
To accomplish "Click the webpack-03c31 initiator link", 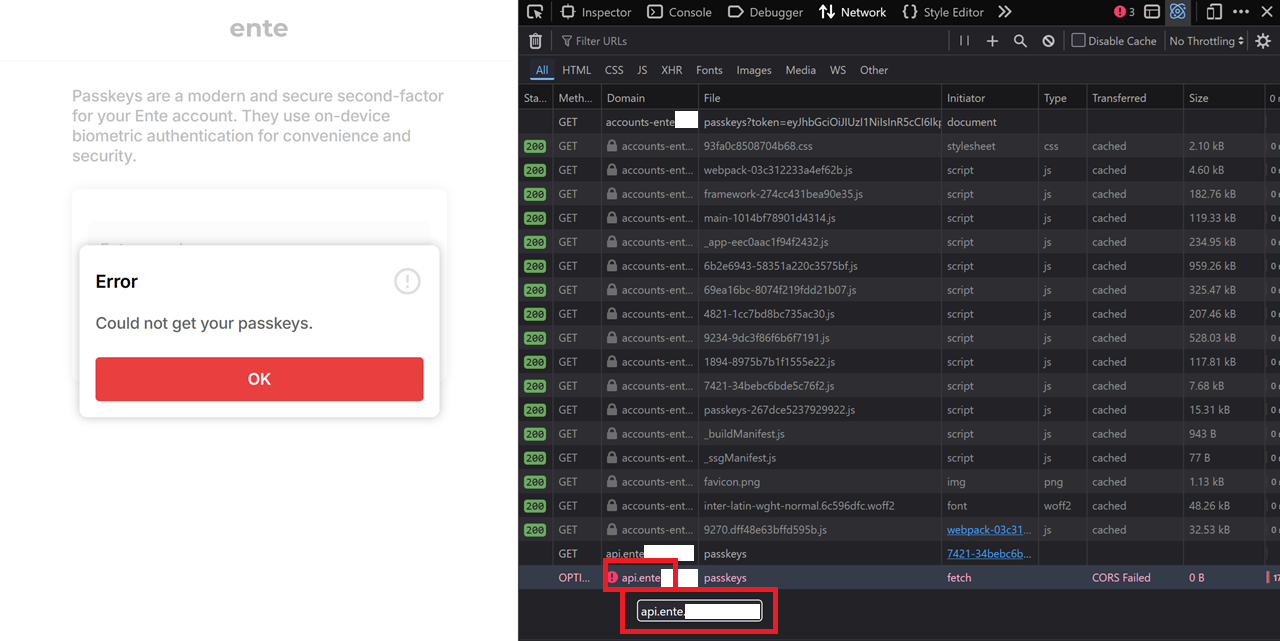I will point(988,530).
